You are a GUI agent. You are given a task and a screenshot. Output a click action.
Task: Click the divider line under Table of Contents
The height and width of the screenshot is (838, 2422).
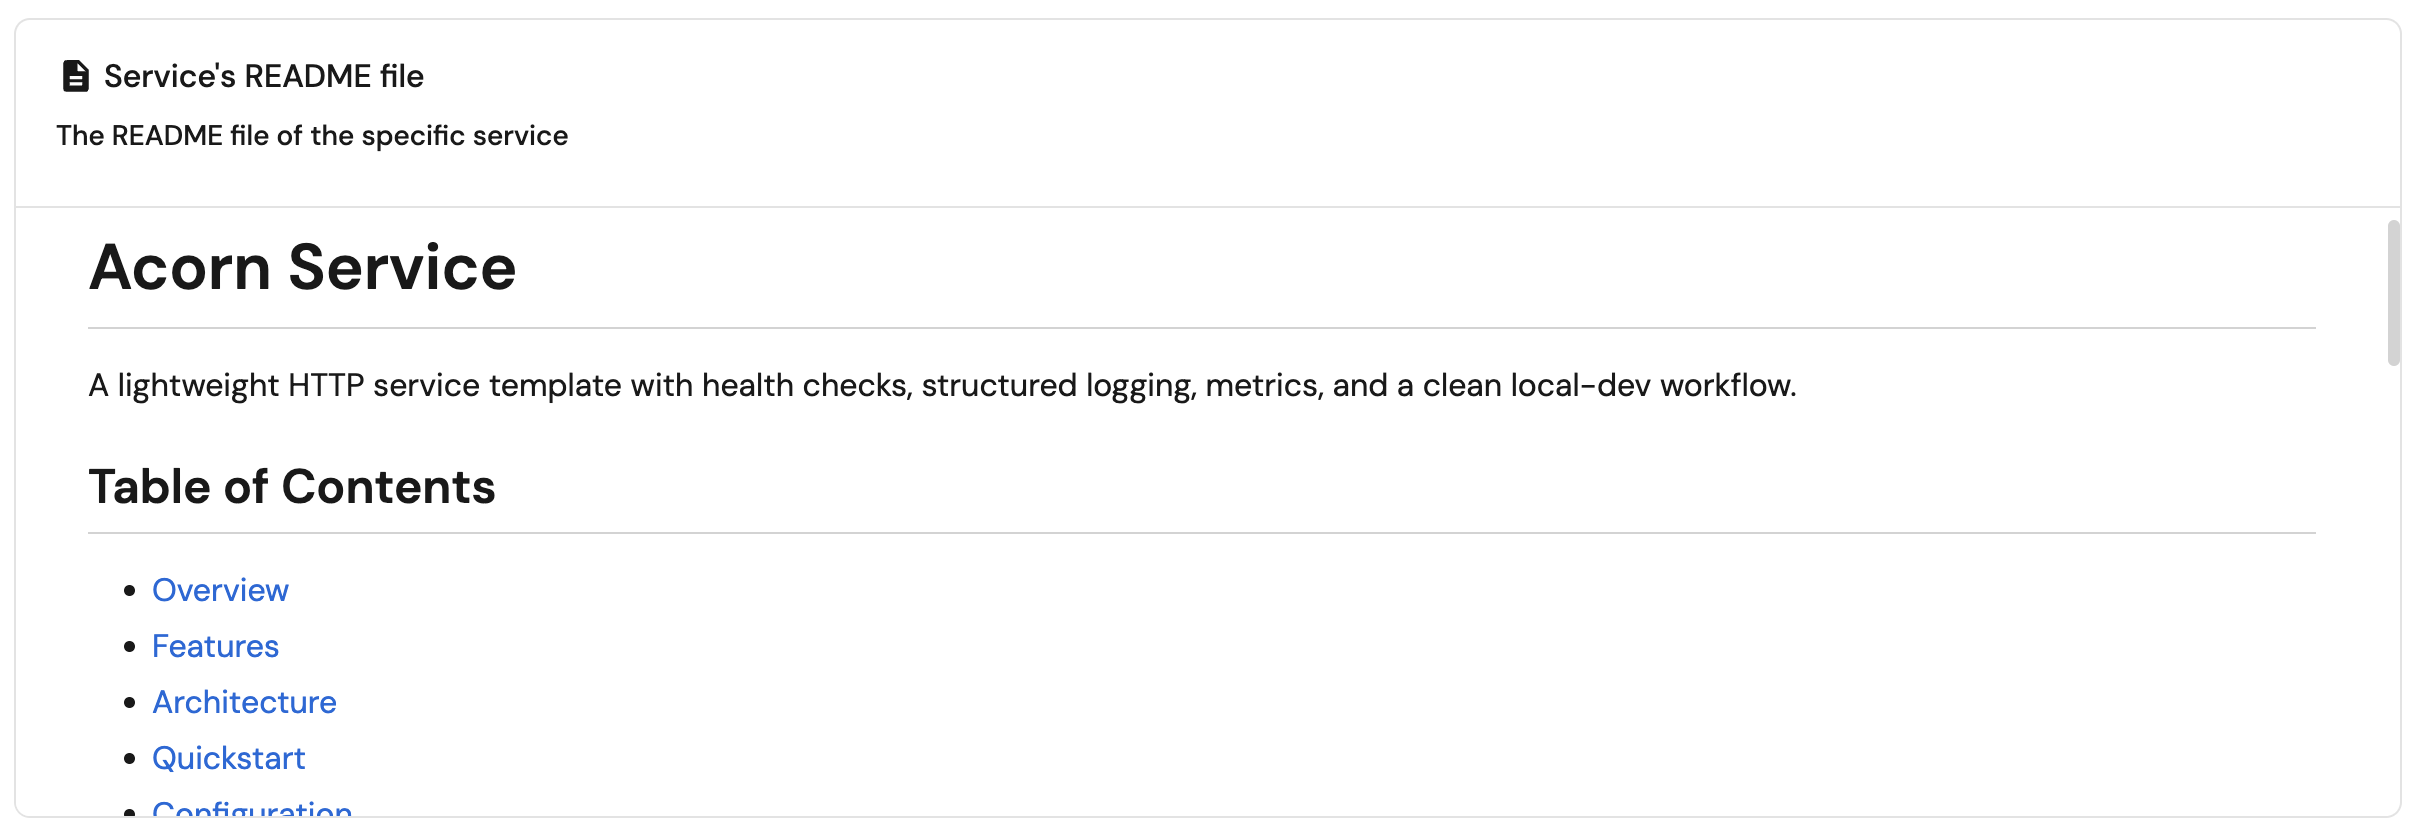pyautogui.click(x=1200, y=533)
